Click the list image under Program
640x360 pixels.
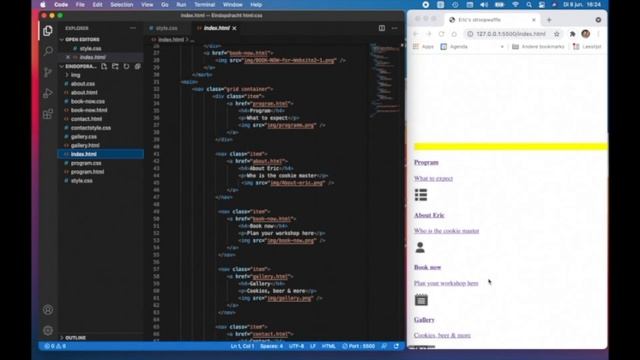[x=421, y=195]
